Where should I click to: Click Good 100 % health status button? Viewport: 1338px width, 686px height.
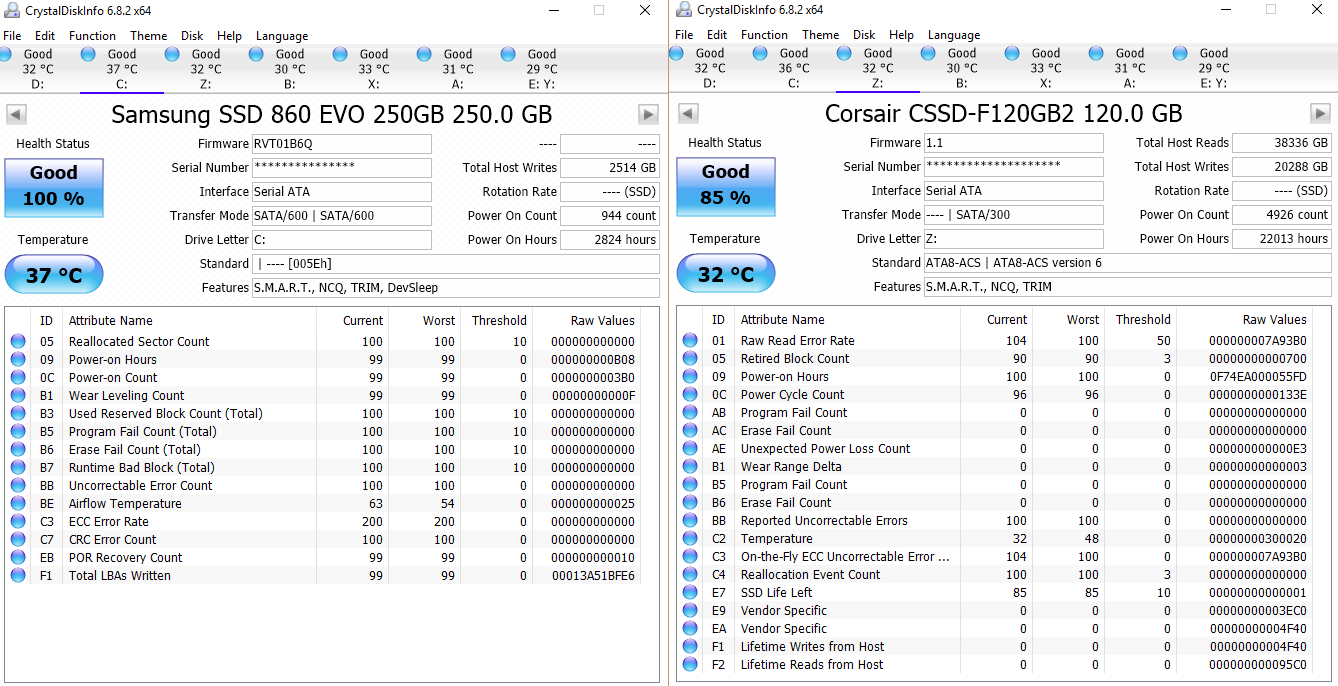pyautogui.click(x=54, y=187)
